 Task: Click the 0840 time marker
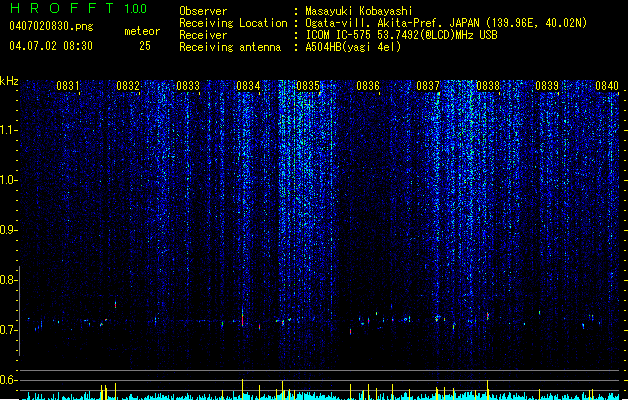point(607,86)
